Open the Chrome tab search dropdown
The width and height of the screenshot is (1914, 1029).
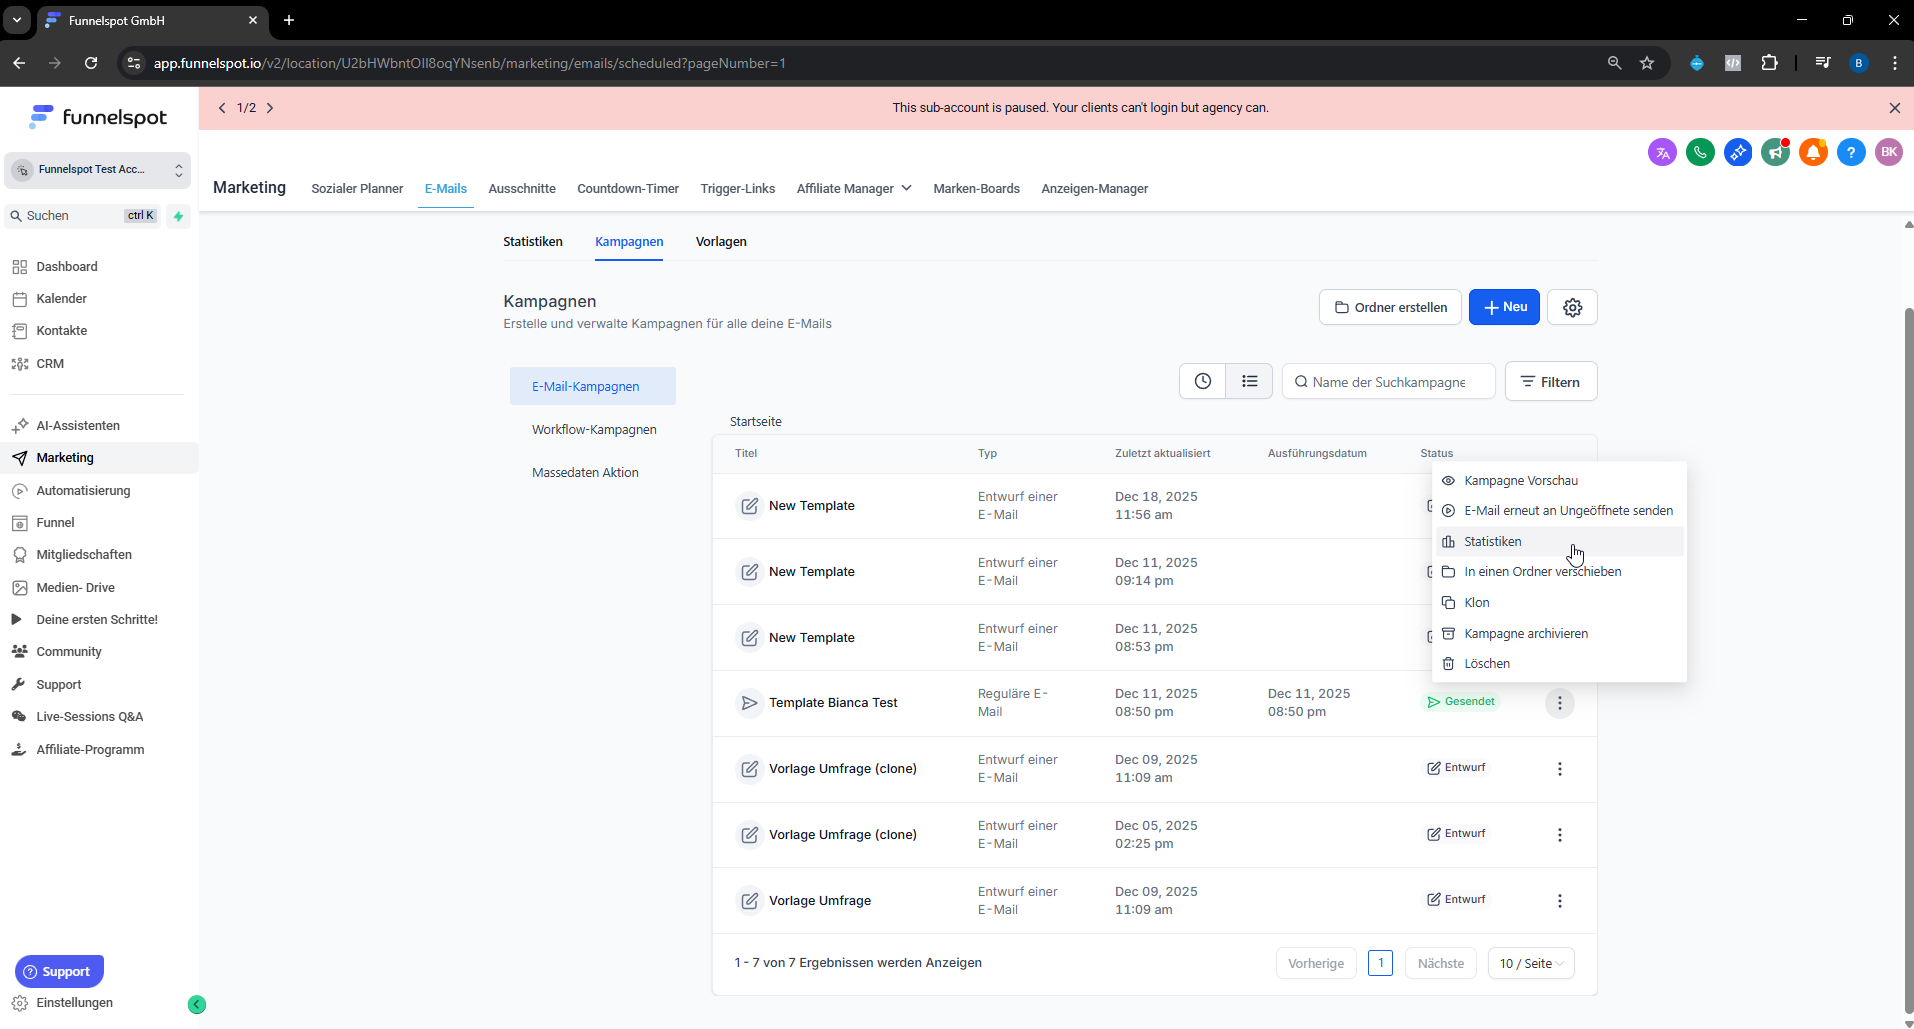(17, 20)
